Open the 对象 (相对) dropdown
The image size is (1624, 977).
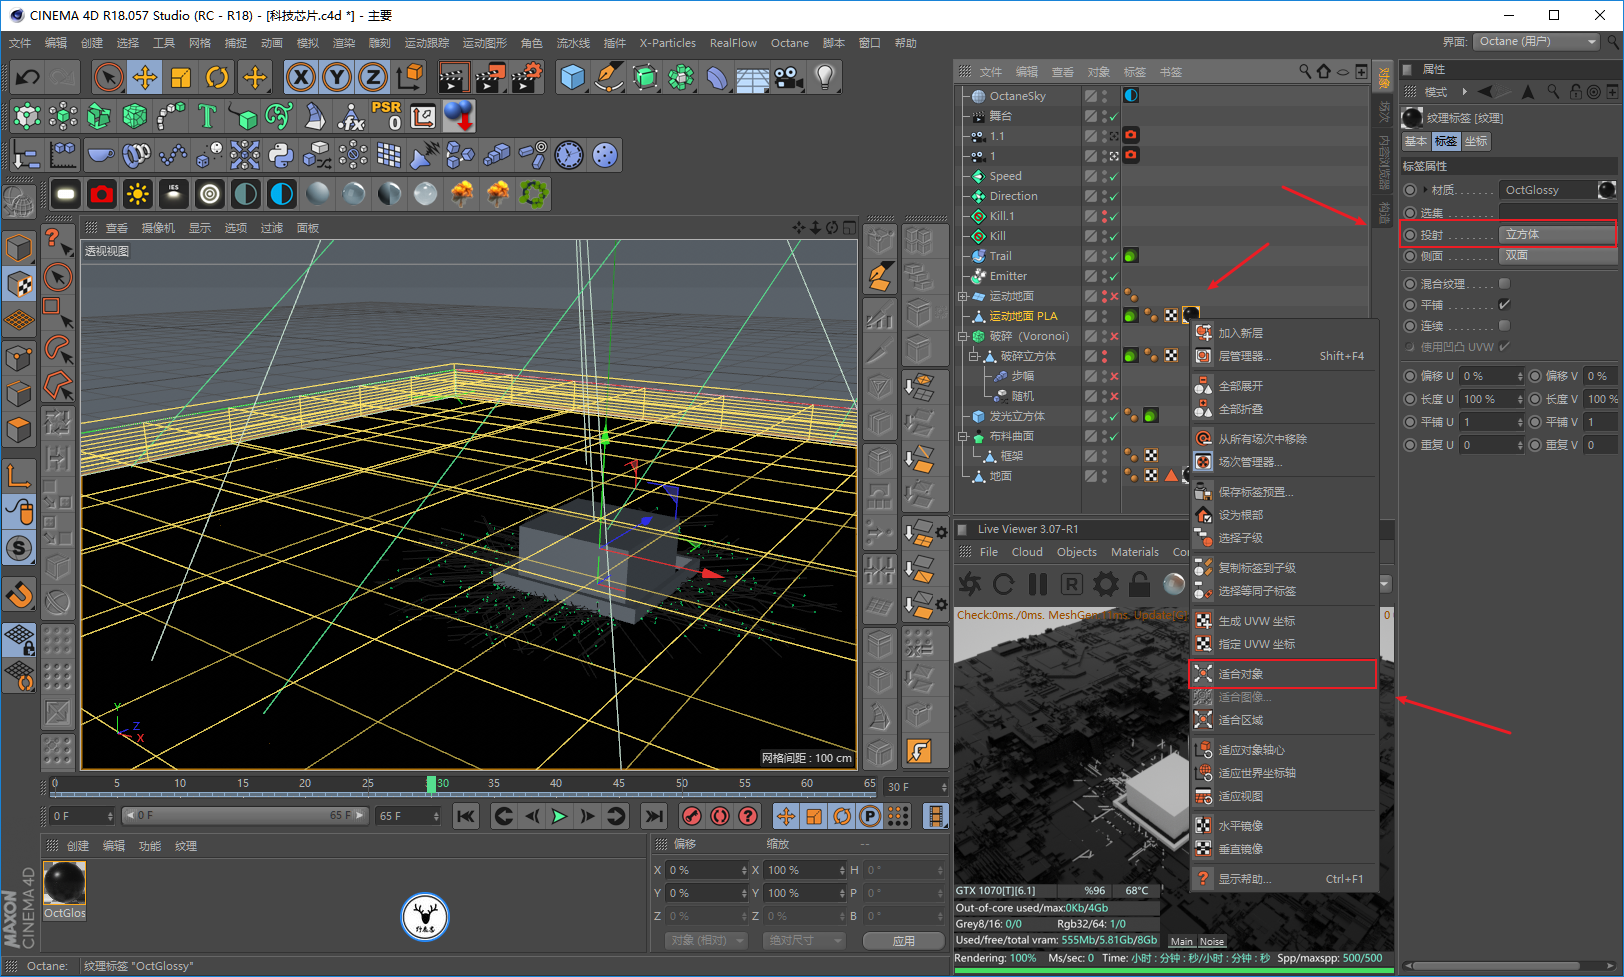coord(706,941)
